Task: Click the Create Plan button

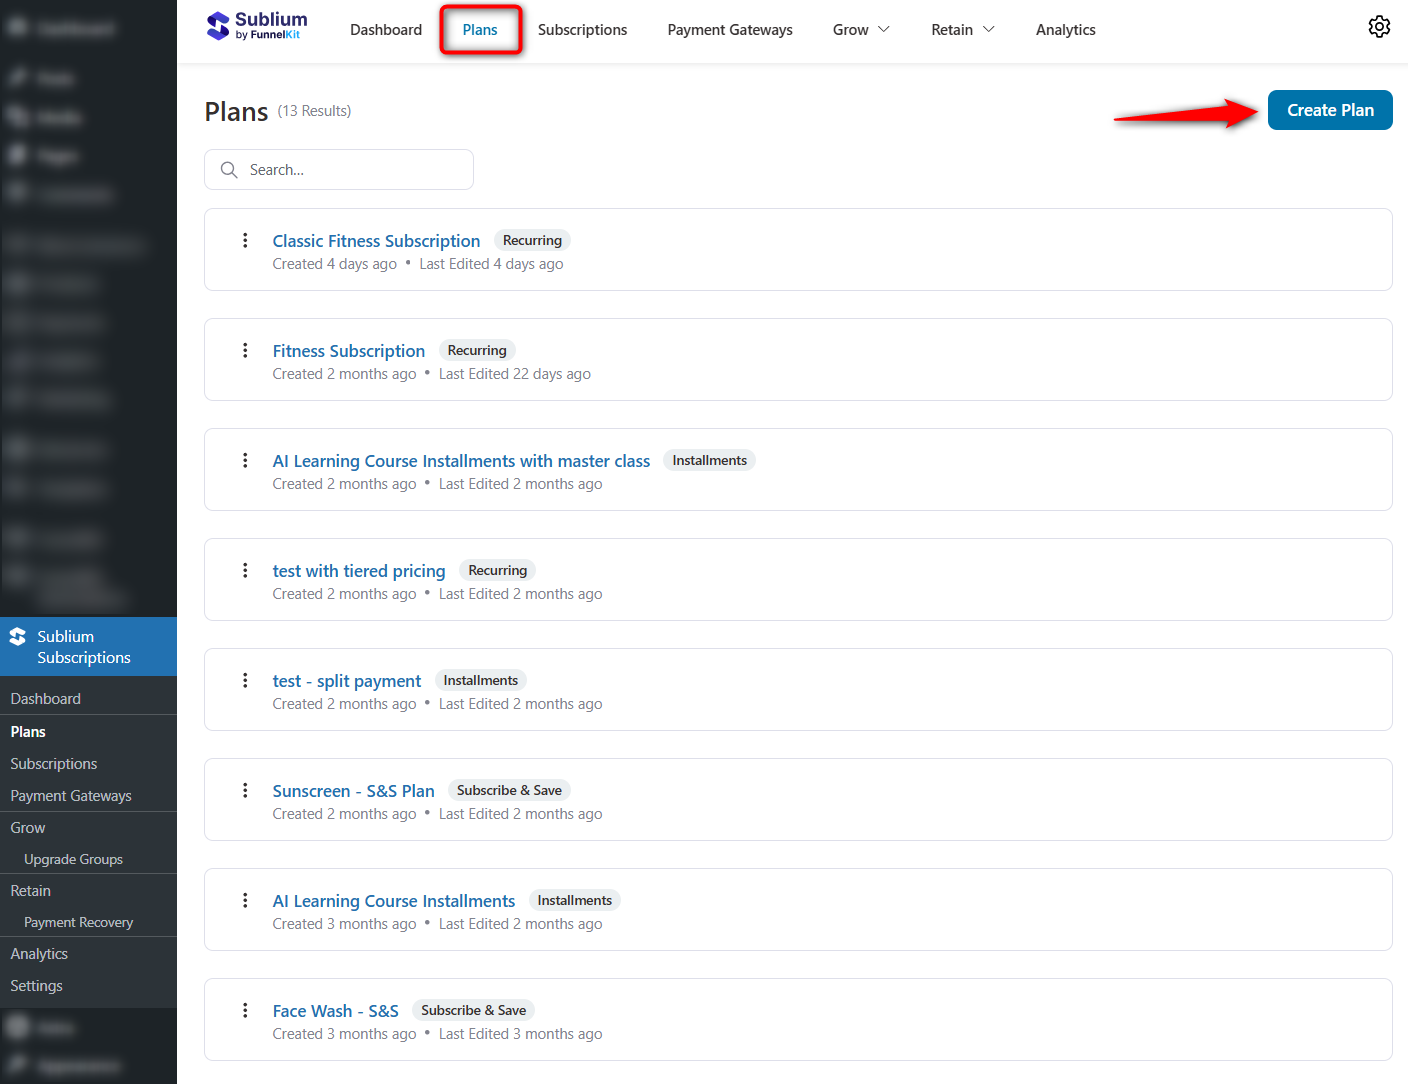Action: [1330, 110]
